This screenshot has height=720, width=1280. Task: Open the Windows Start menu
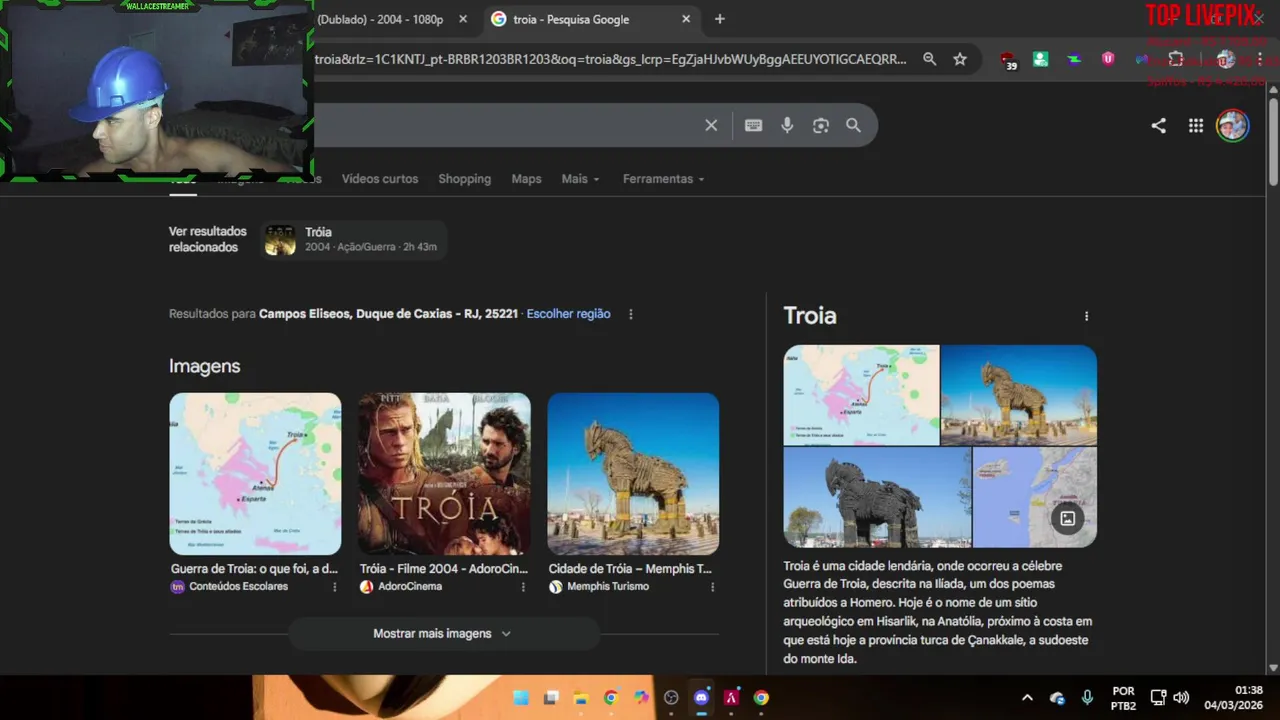pyautogui.click(x=520, y=698)
